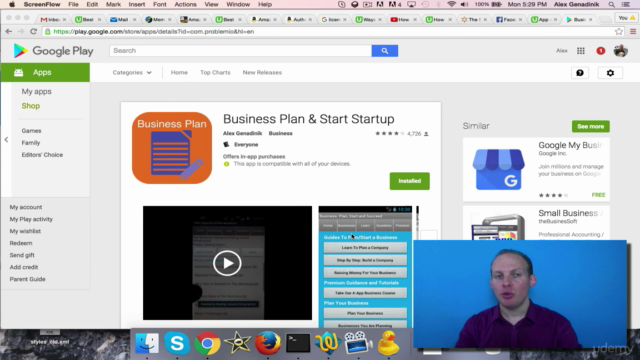Collapse the sidebar with left chevron
The width and height of the screenshot is (640, 360).
pyautogui.click(x=6, y=140)
